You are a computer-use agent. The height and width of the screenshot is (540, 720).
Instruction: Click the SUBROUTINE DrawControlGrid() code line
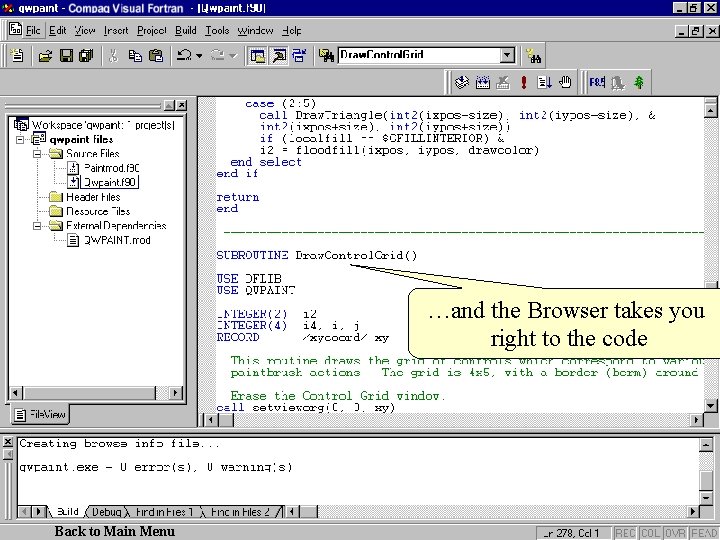(x=317, y=255)
